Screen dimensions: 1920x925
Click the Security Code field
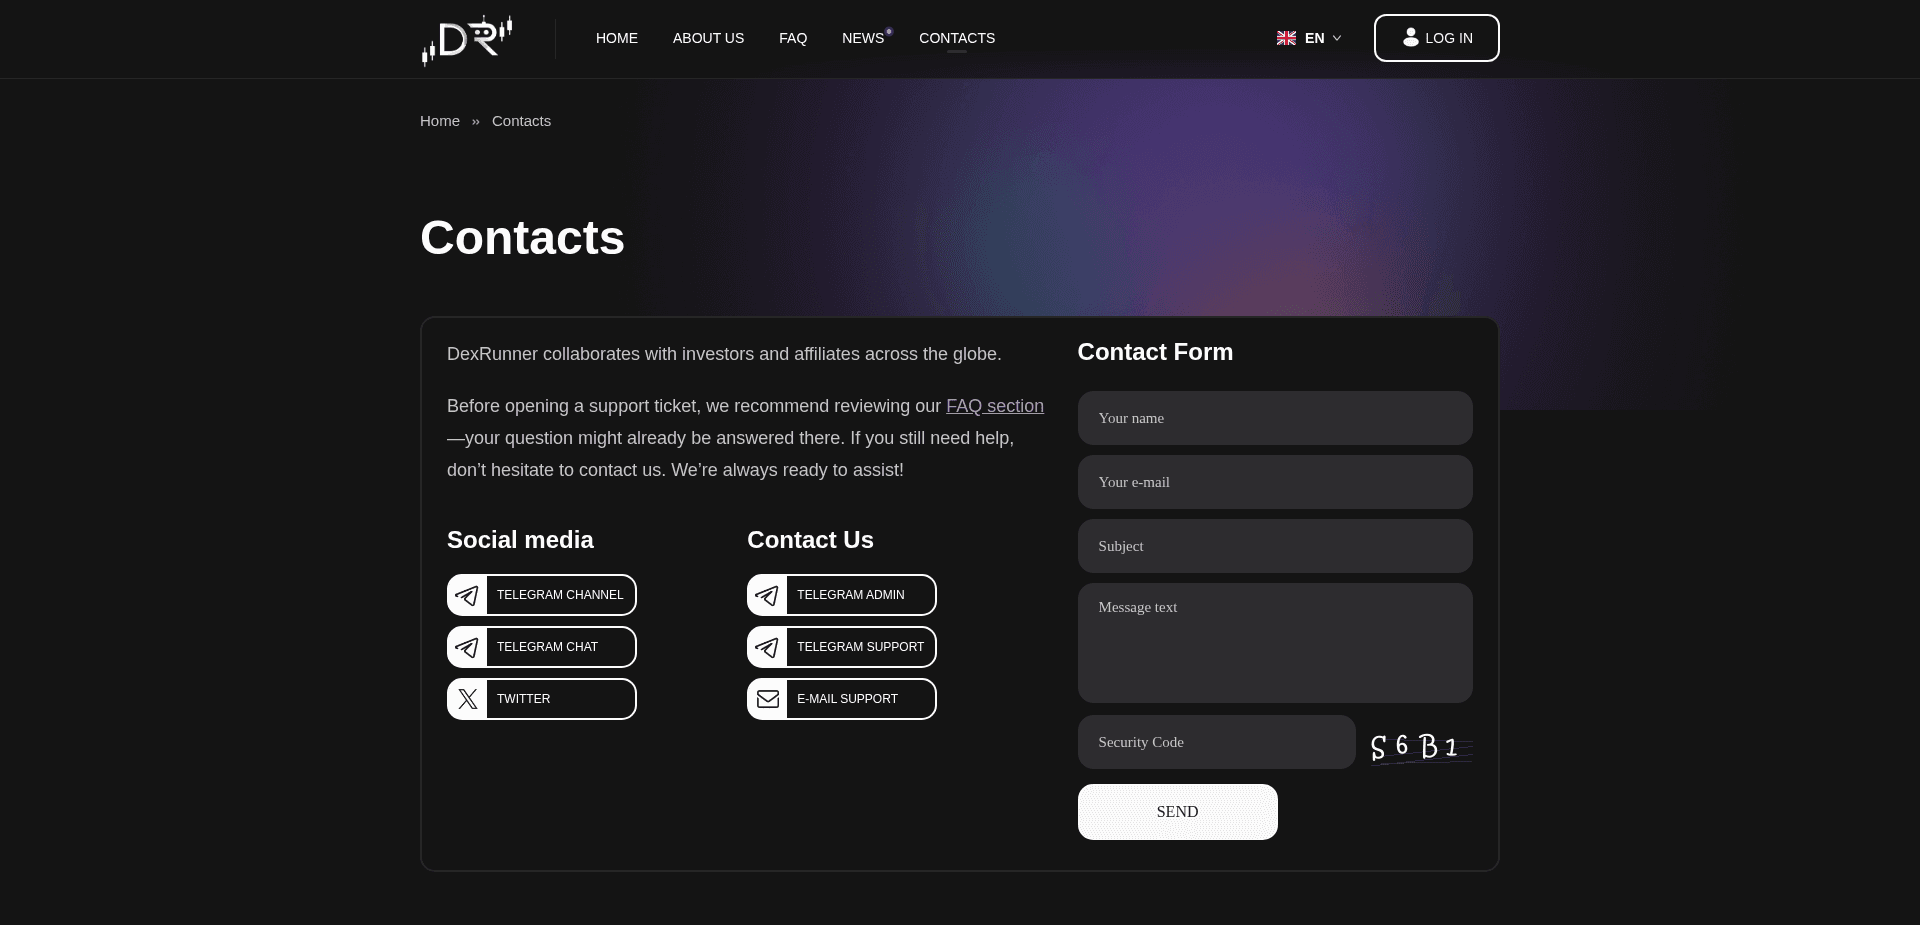pos(1215,742)
